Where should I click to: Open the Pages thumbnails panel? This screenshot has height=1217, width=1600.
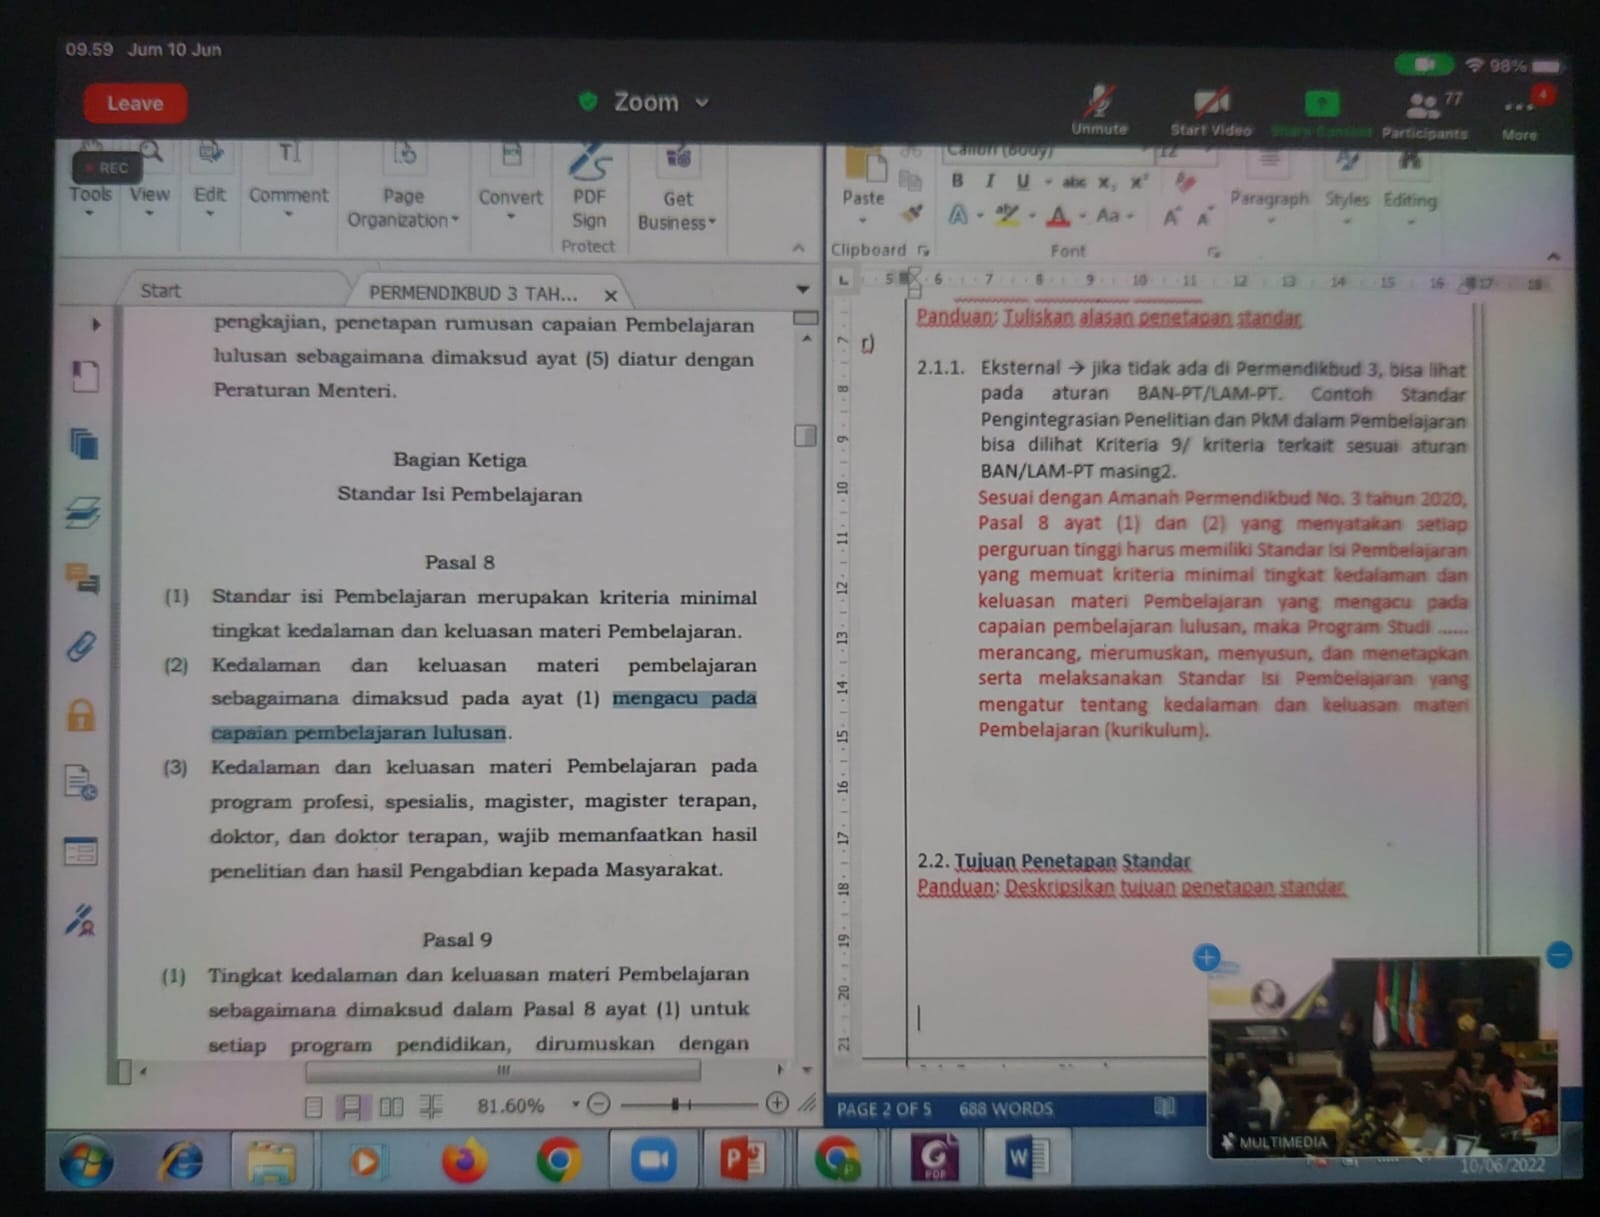(84, 443)
